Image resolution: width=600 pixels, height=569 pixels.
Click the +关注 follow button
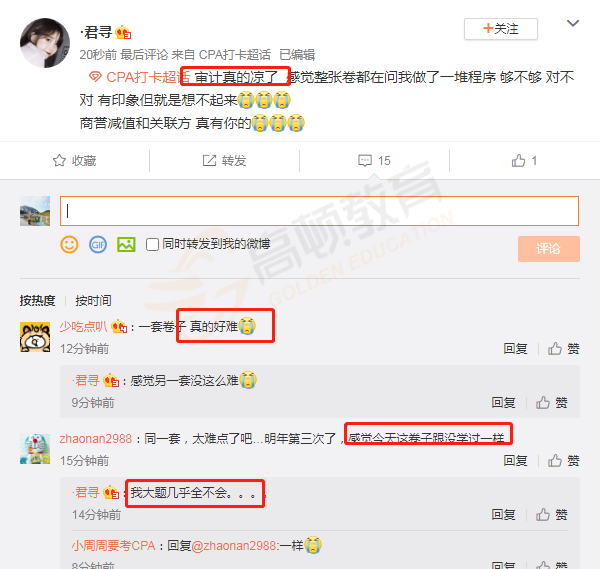click(501, 29)
